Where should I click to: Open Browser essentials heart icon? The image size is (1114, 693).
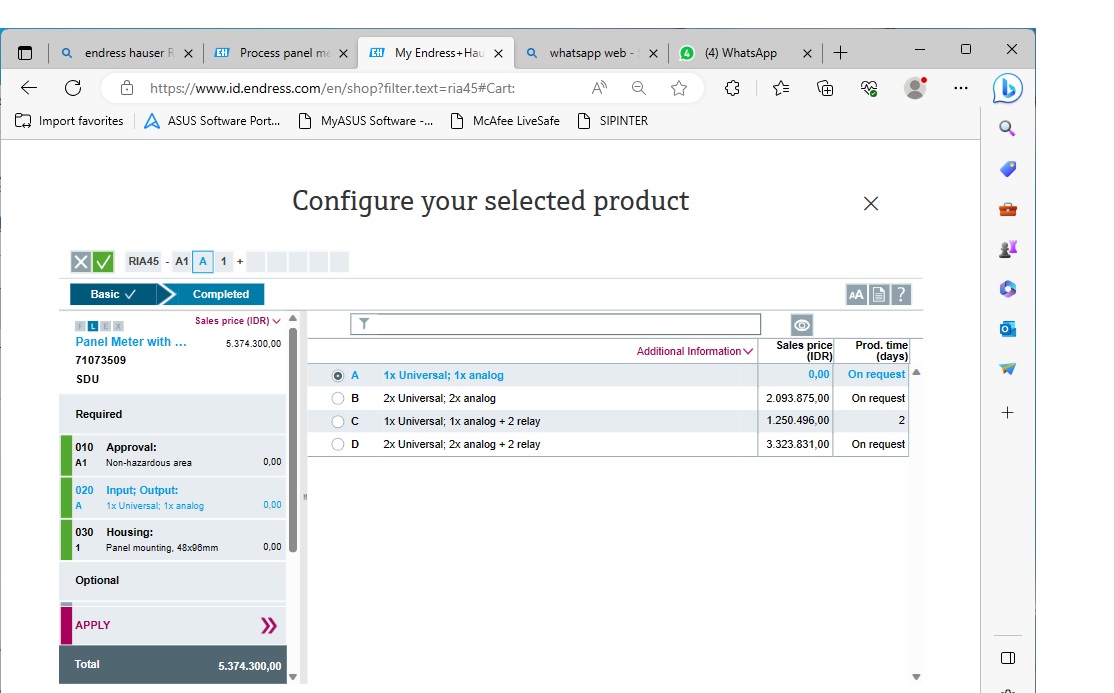869,88
